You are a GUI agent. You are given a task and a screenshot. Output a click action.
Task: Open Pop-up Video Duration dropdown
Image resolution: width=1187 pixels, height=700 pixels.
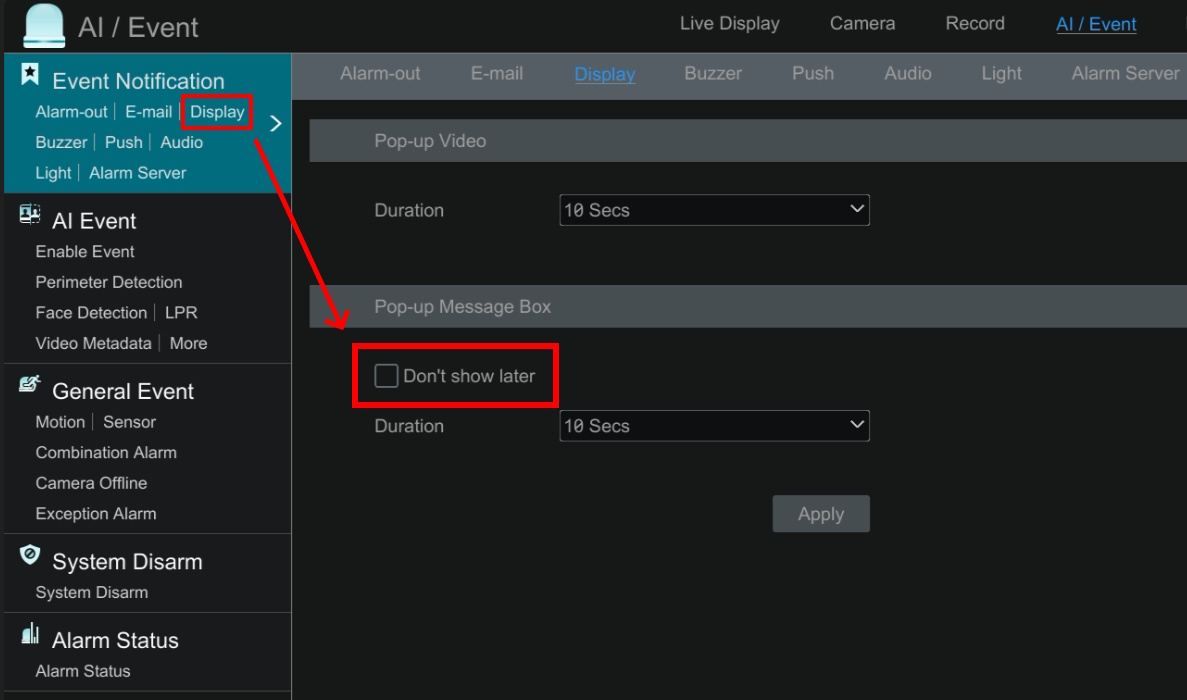pyautogui.click(x=714, y=210)
